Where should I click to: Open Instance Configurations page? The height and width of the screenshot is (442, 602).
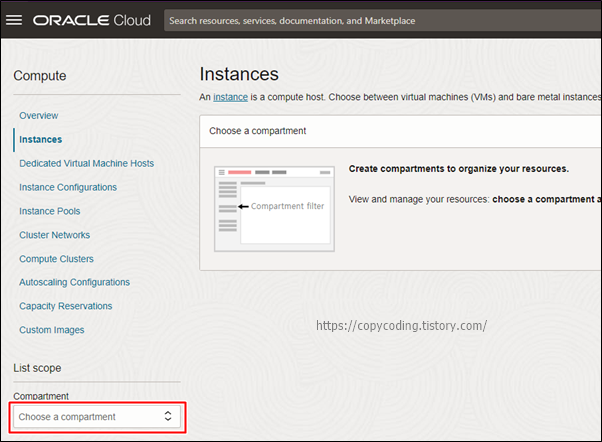point(68,187)
